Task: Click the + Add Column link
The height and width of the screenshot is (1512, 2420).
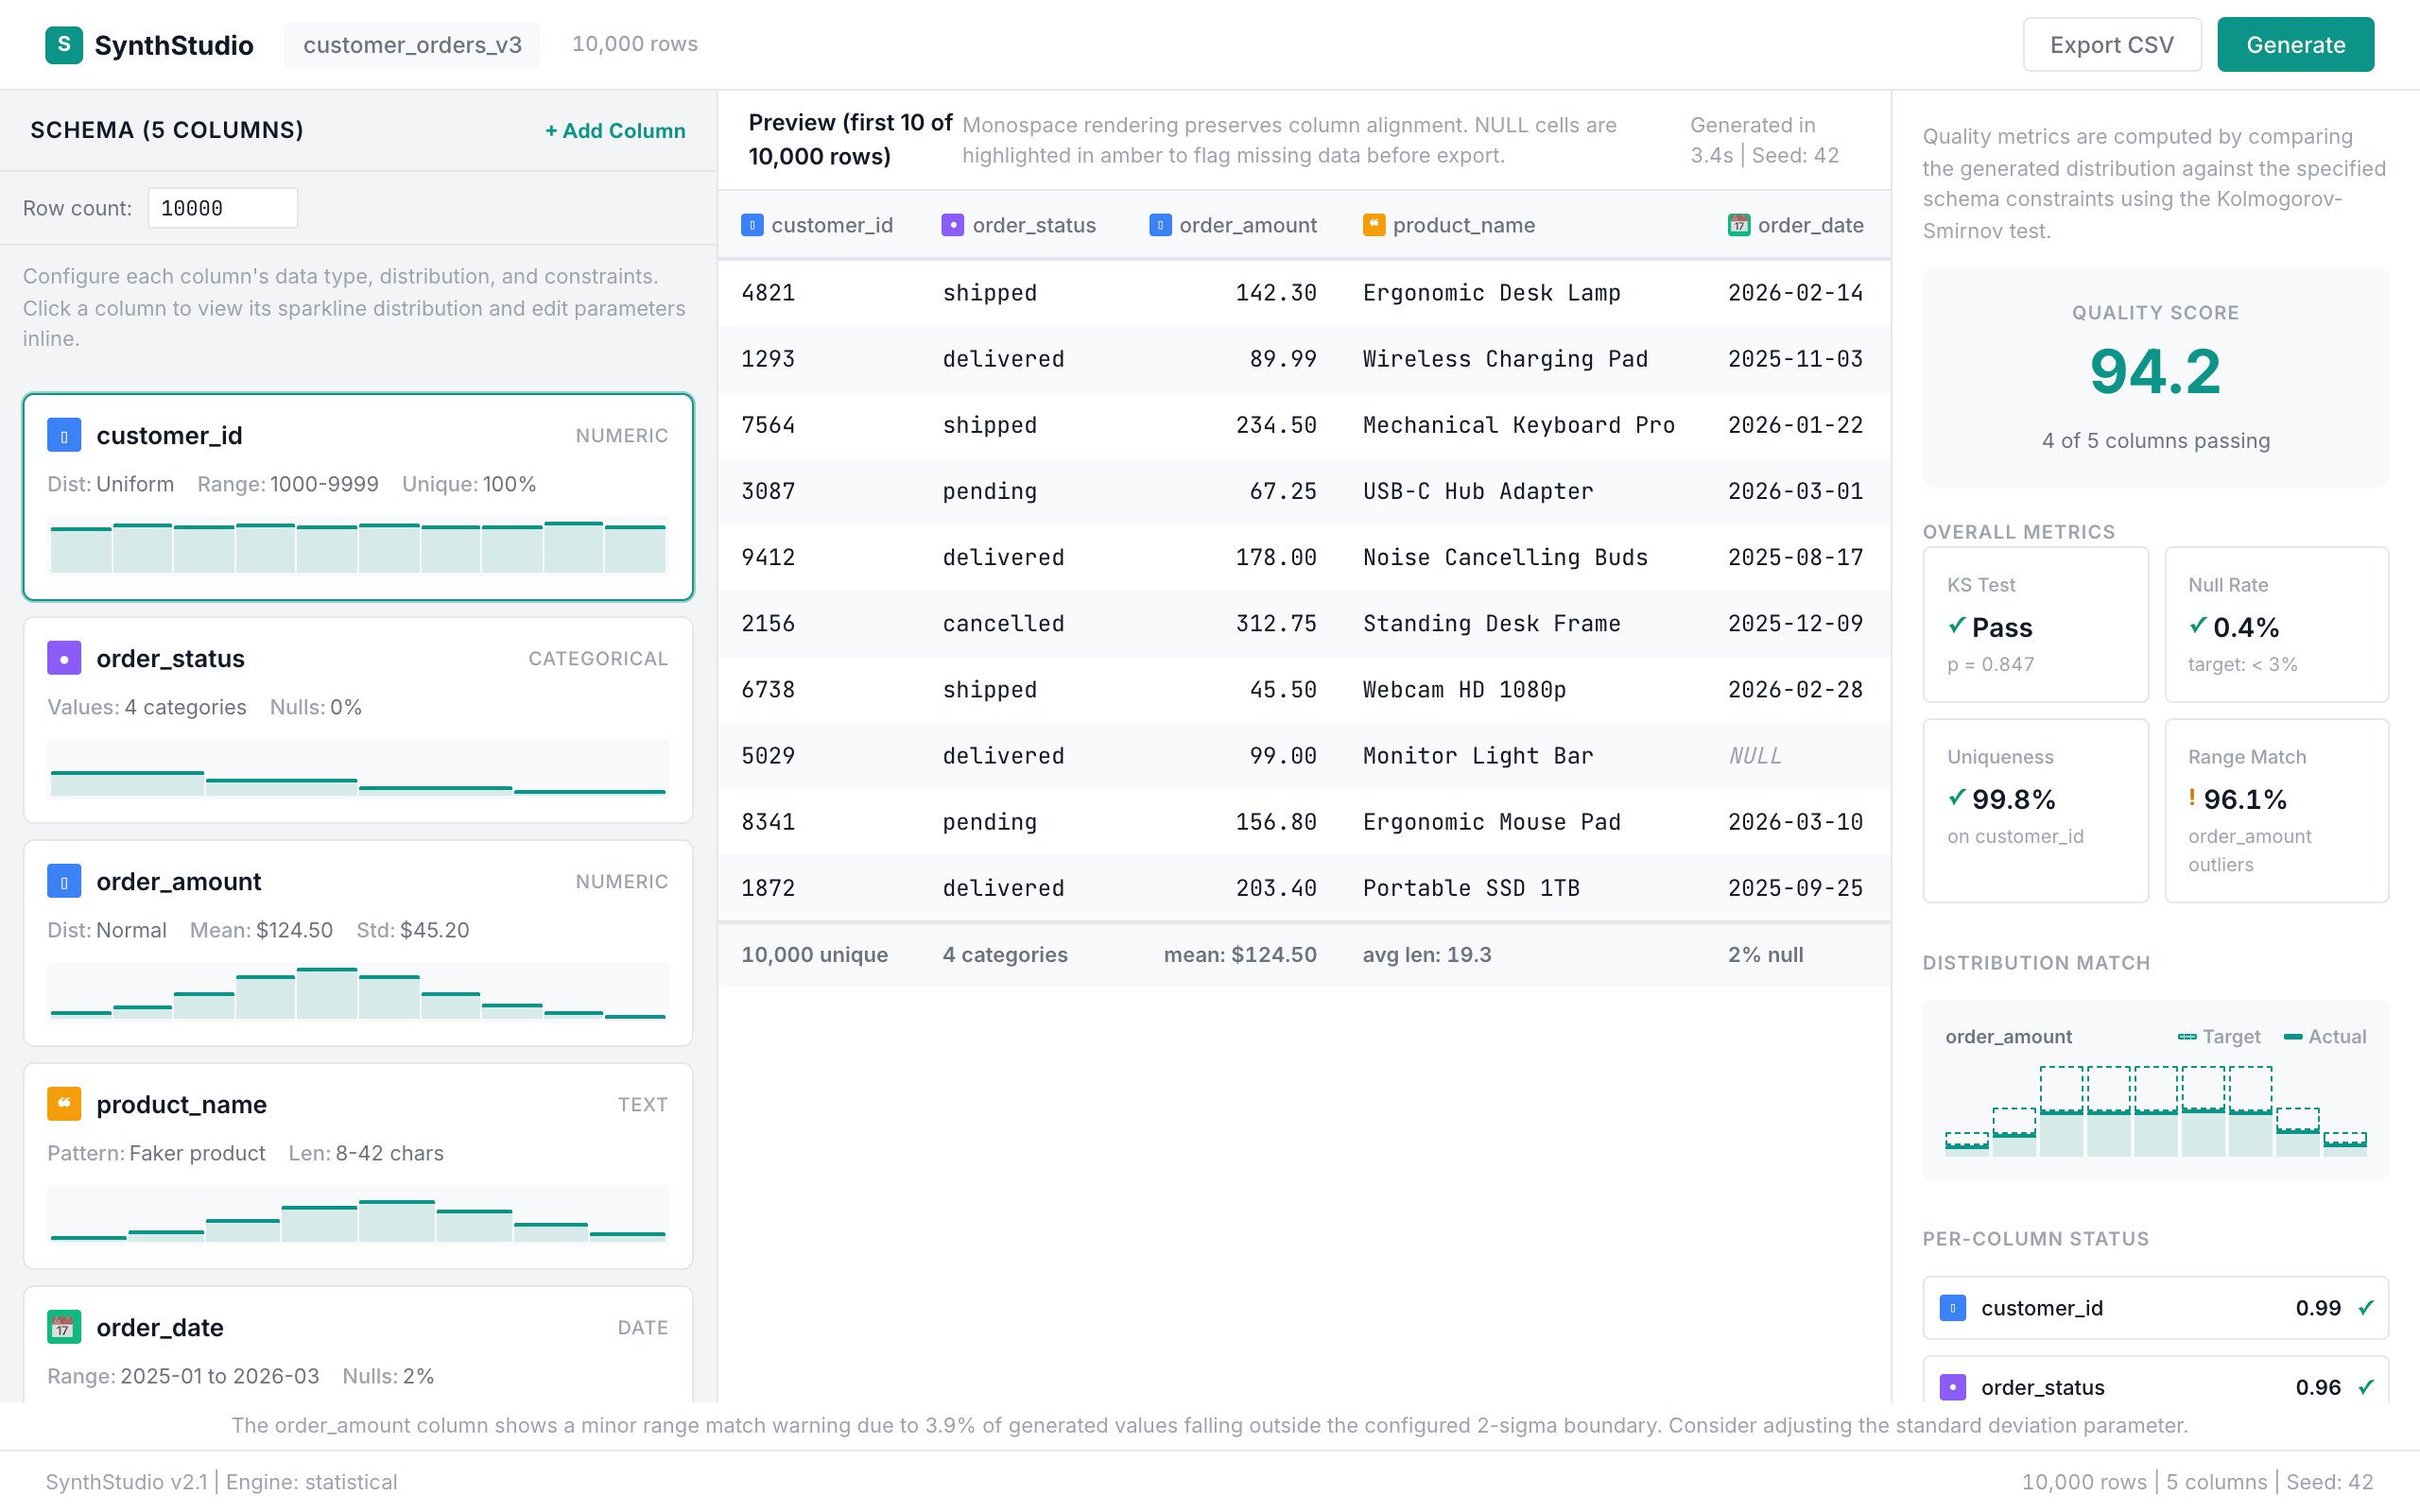Action: point(615,131)
